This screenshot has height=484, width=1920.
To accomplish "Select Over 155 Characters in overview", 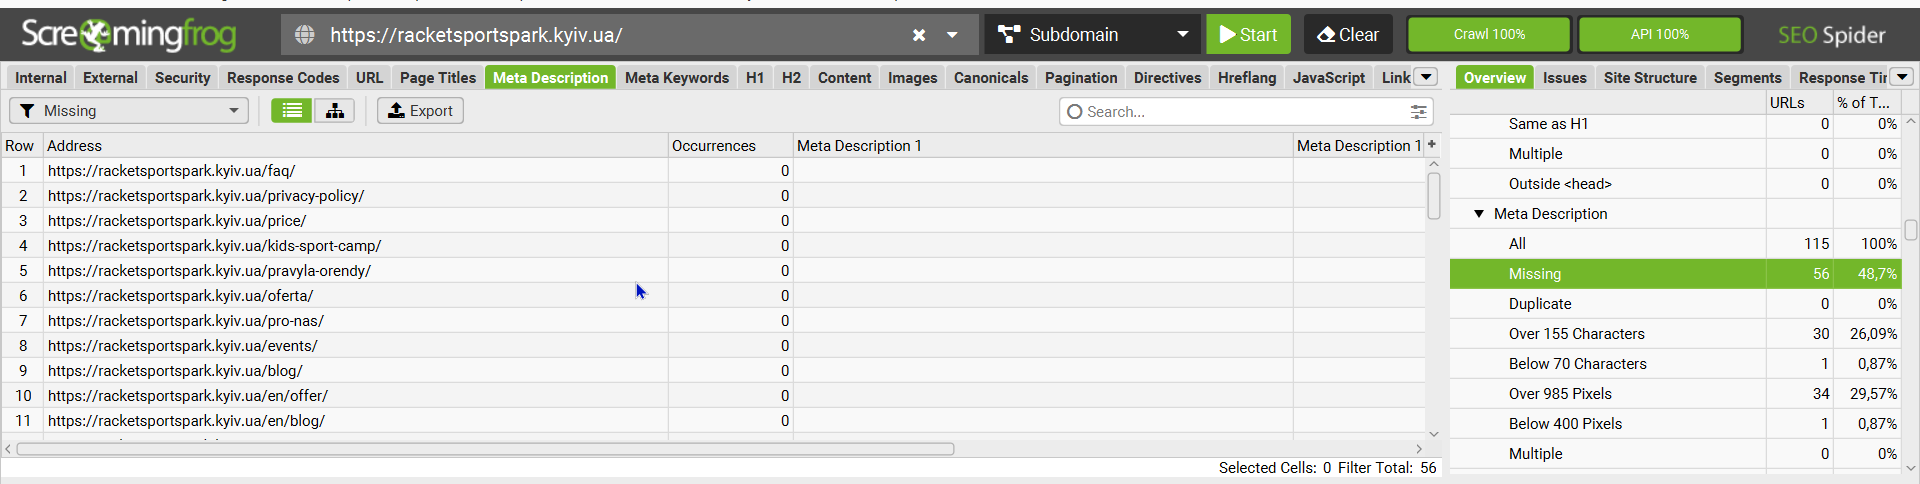I will coord(1576,334).
